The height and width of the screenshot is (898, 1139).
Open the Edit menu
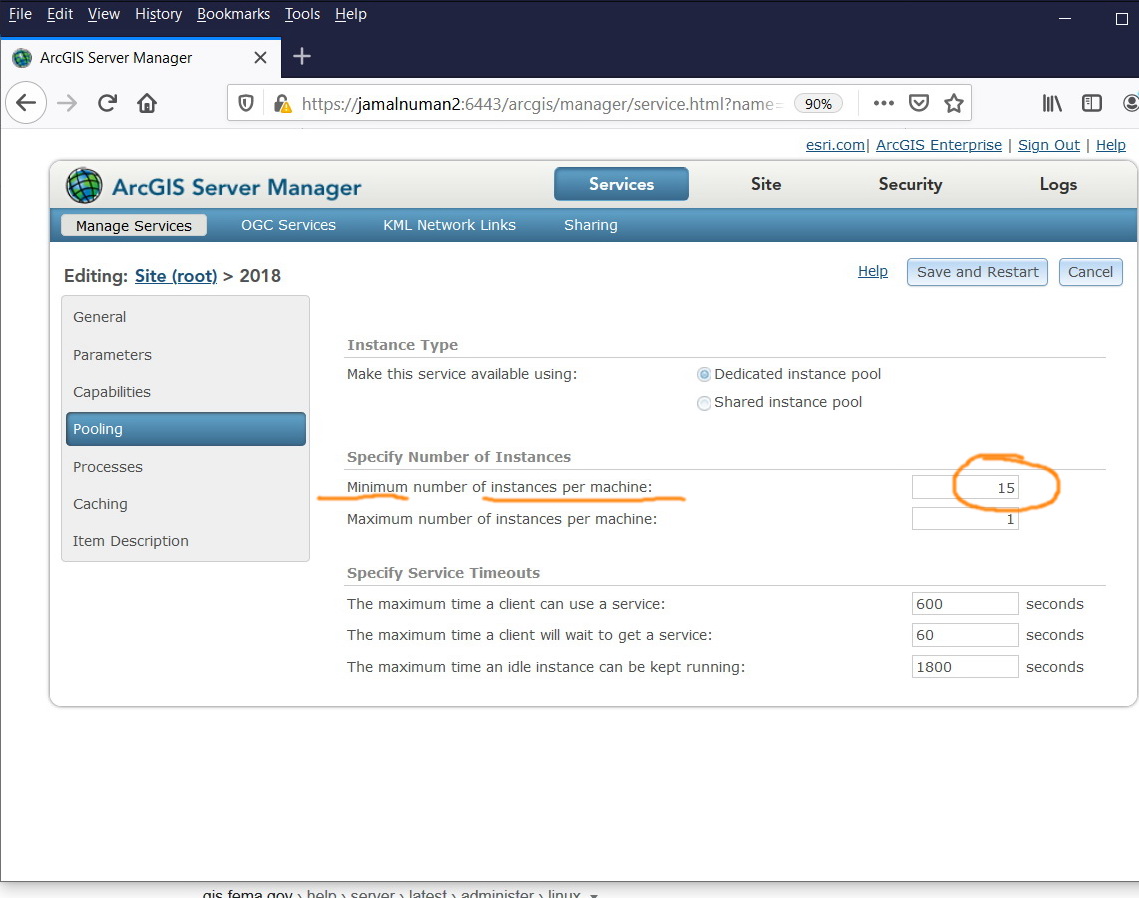(x=60, y=14)
